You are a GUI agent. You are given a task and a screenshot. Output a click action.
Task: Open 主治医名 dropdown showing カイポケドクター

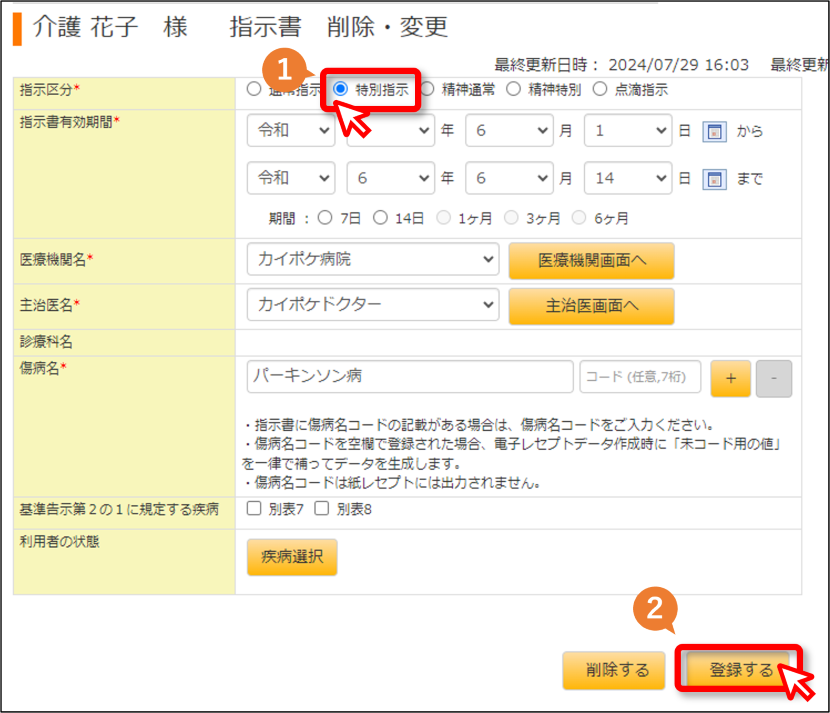coord(373,305)
